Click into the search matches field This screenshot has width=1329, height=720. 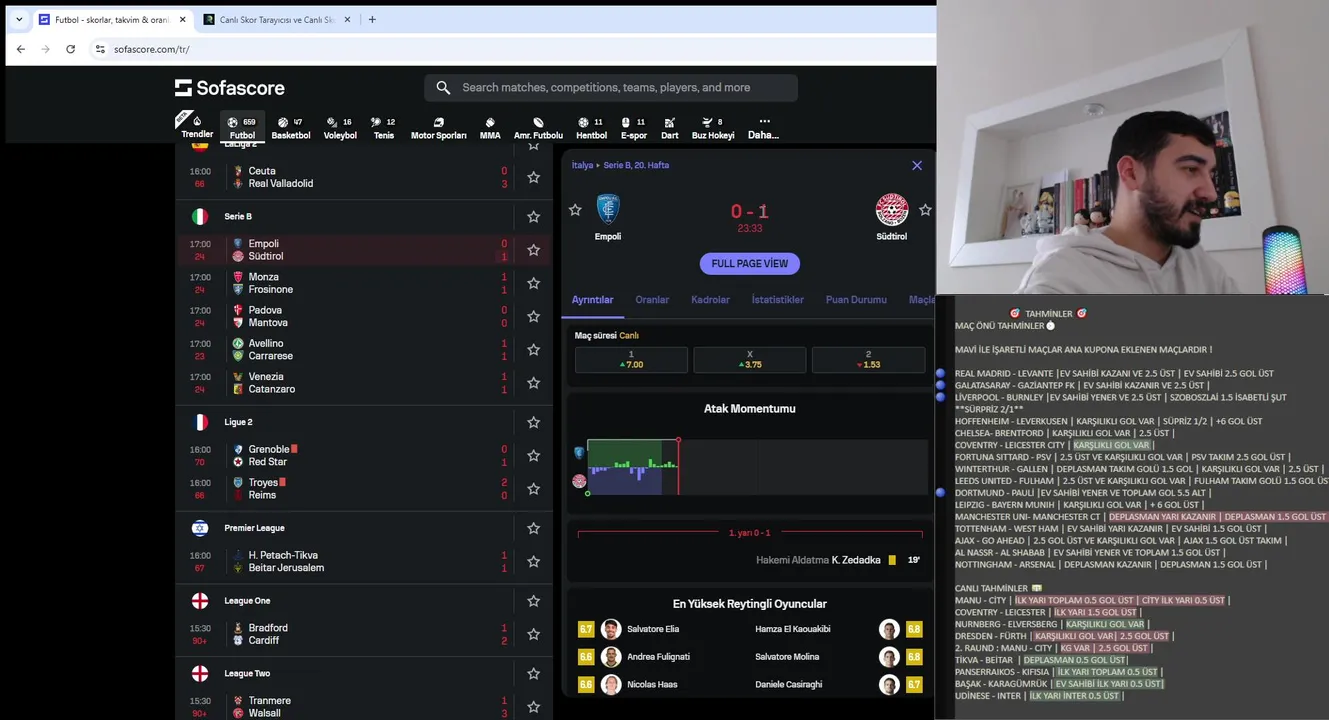tap(611, 88)
